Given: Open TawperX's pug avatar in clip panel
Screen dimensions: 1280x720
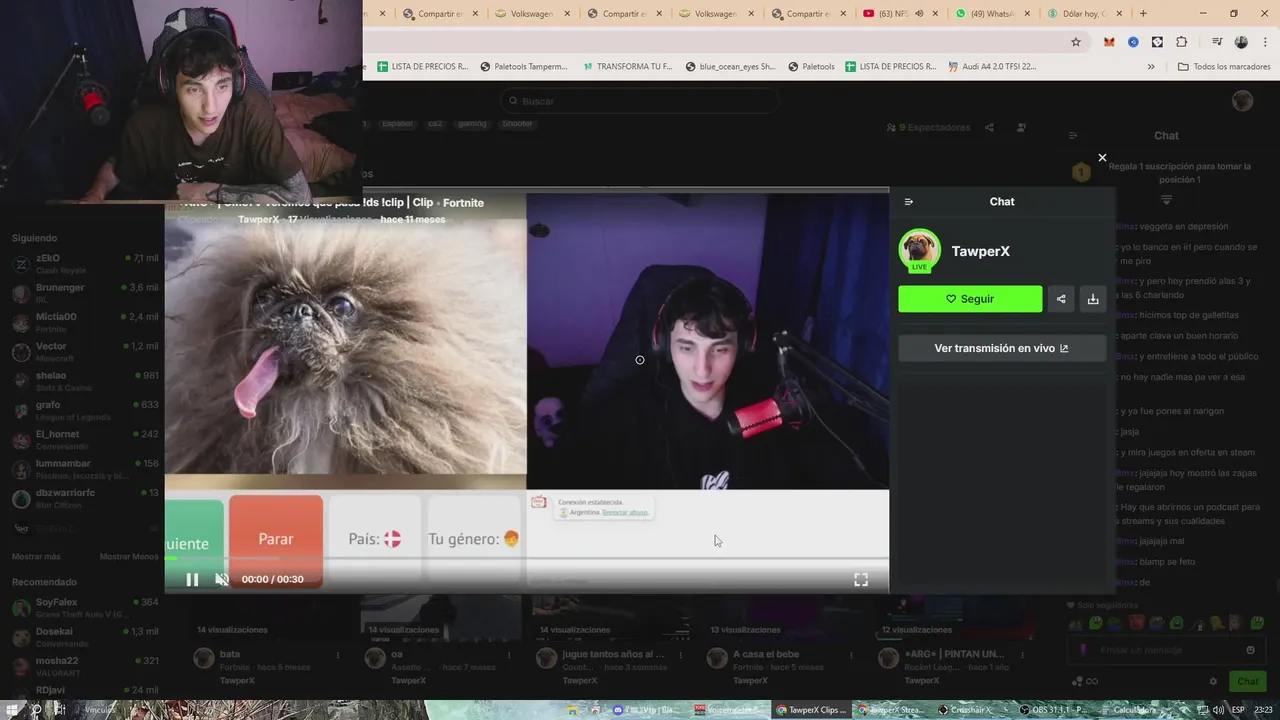Looking at the screenshot, I should (919, 250).
